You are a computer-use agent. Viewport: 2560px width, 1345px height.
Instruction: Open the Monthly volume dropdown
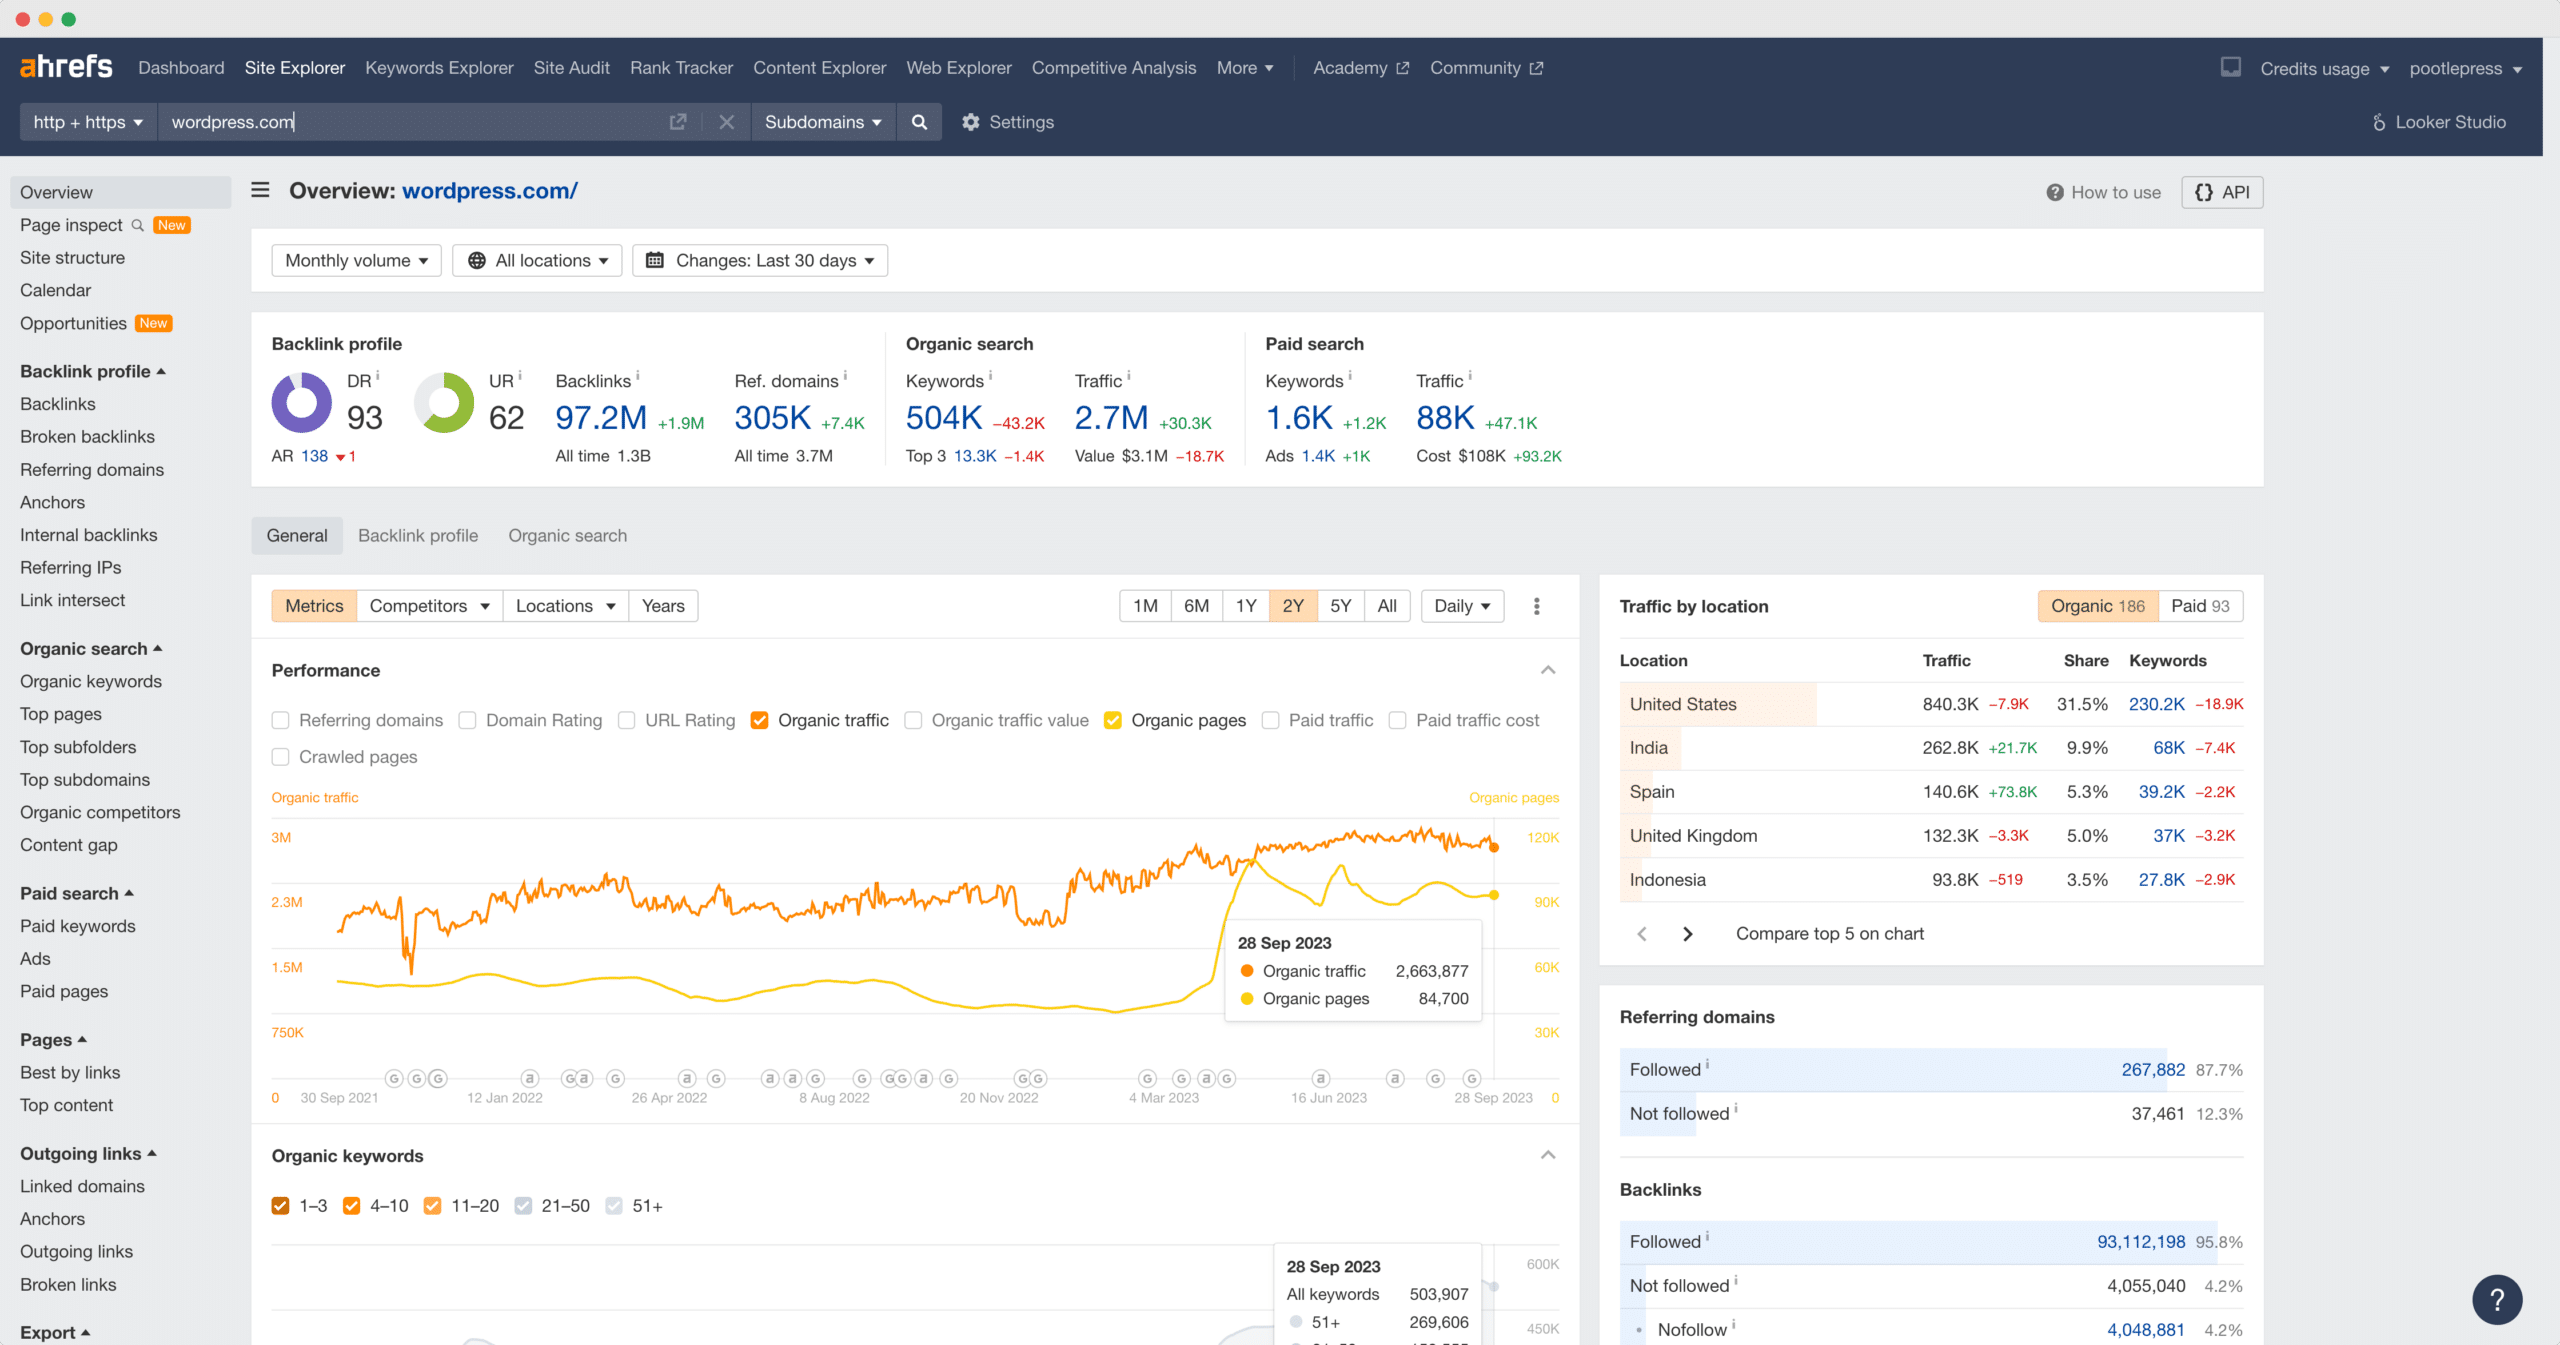pyautogui.click(x=356, y=260)
